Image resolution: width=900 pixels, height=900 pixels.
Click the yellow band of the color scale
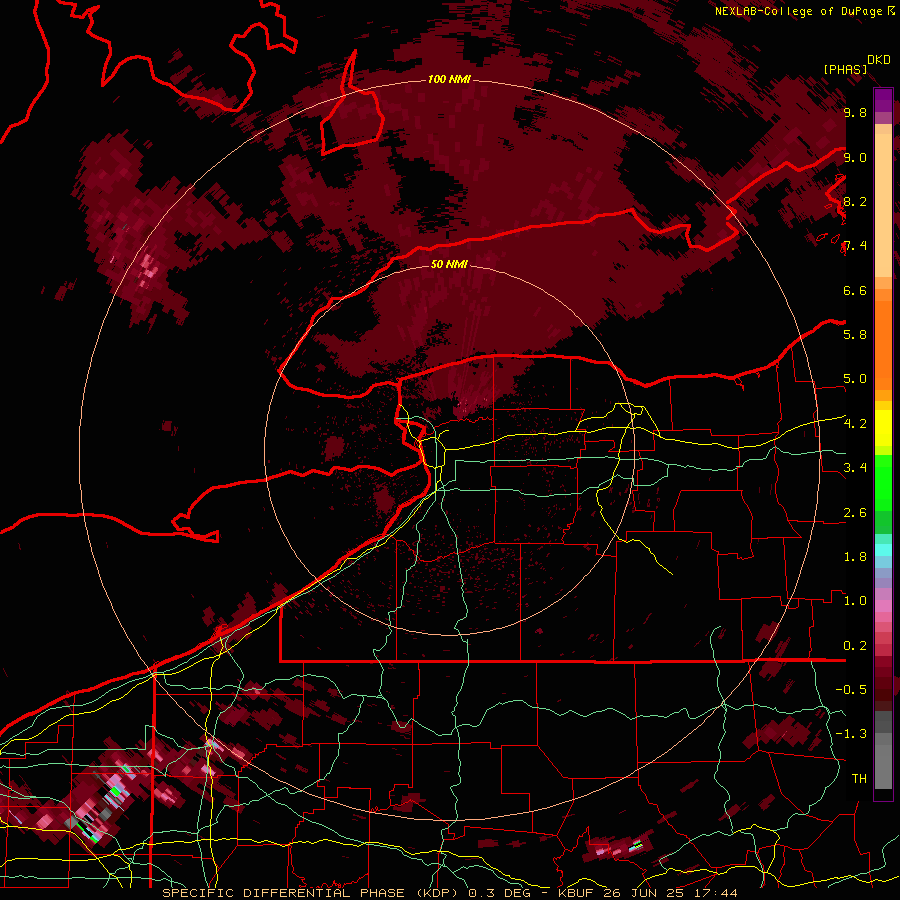[x=883, y=428]
